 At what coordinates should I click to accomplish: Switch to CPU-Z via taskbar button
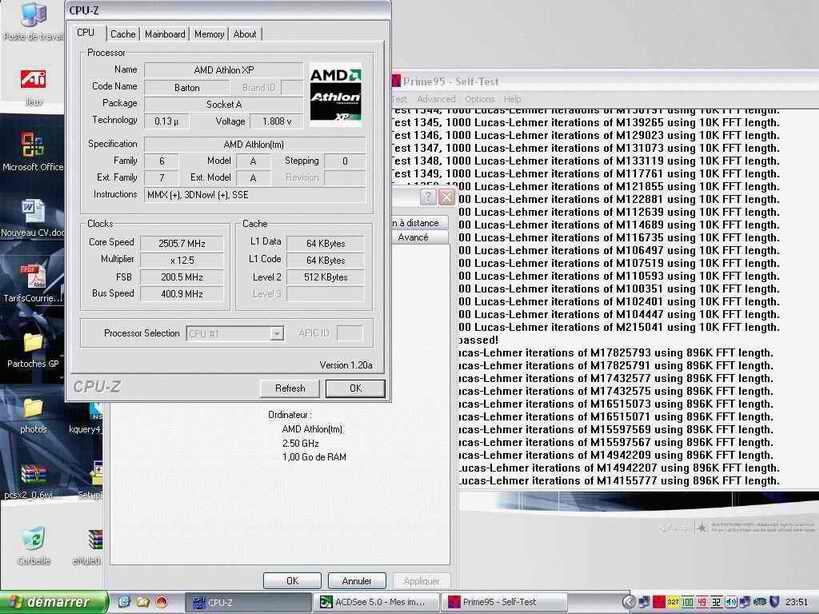(x=249, y=602)
